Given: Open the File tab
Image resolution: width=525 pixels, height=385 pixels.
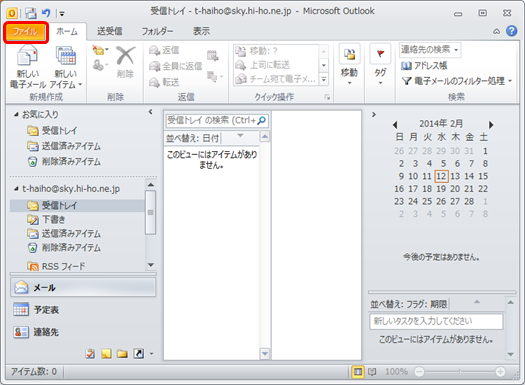Looking at the screenshot, I should click(x=25, y=32).
